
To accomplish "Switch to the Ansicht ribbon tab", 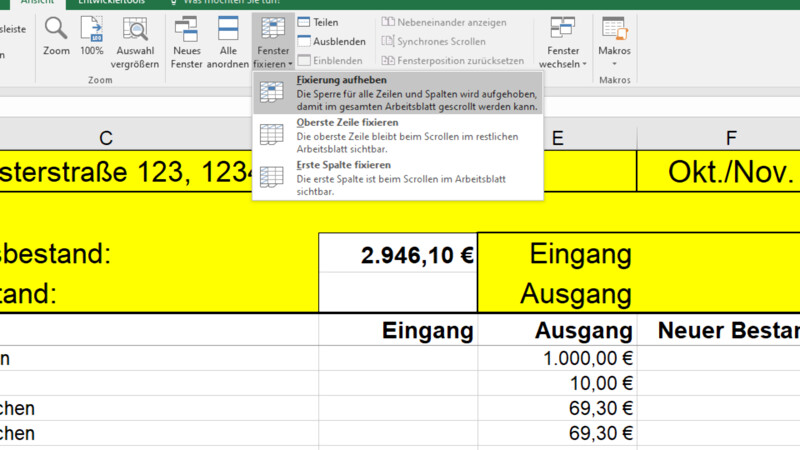I will tap(38, 3).
